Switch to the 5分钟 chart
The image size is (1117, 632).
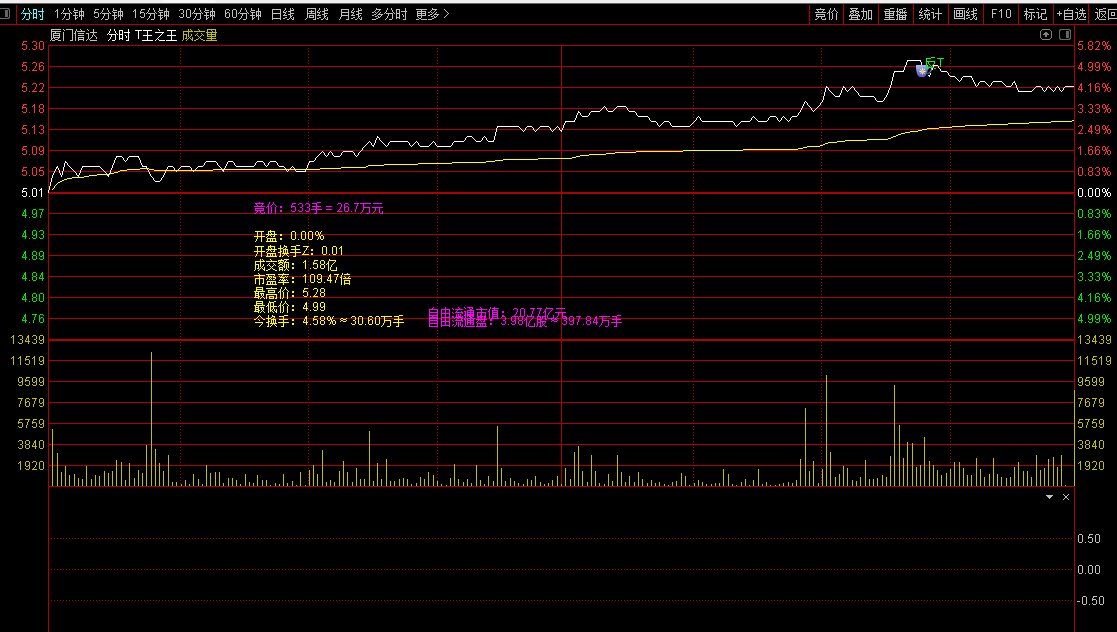(x=108, y=14)
